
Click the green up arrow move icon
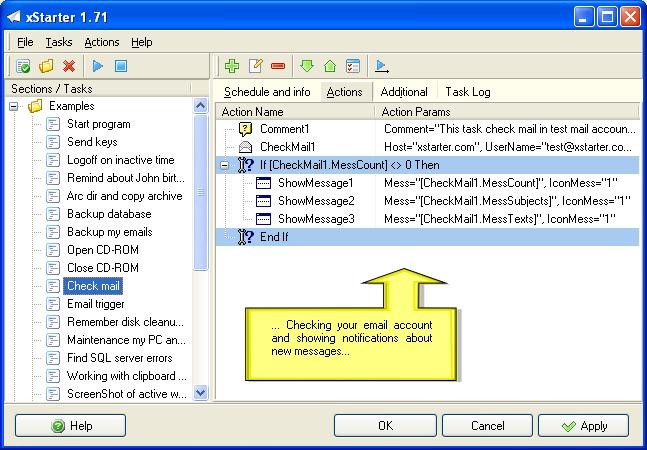[x=330, y=67]
